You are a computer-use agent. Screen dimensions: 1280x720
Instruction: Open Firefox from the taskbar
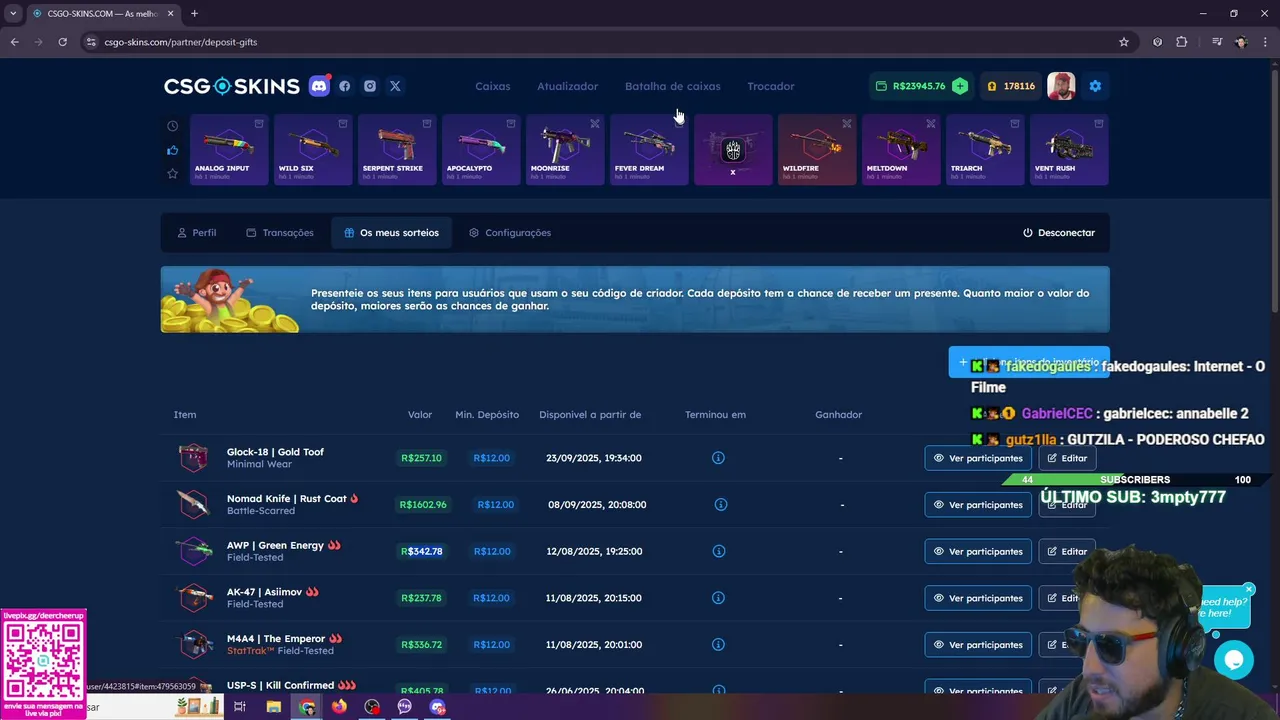tap(340, 707)
